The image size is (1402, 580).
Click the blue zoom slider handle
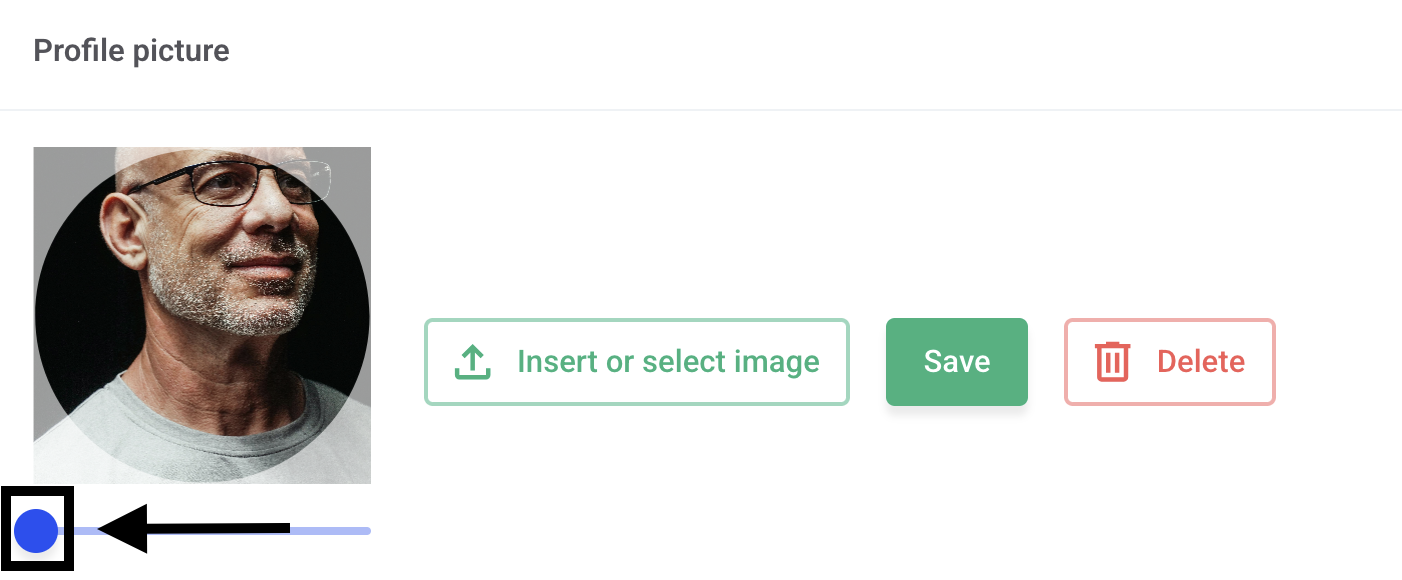pyautogui.click(x=36, y=530)
